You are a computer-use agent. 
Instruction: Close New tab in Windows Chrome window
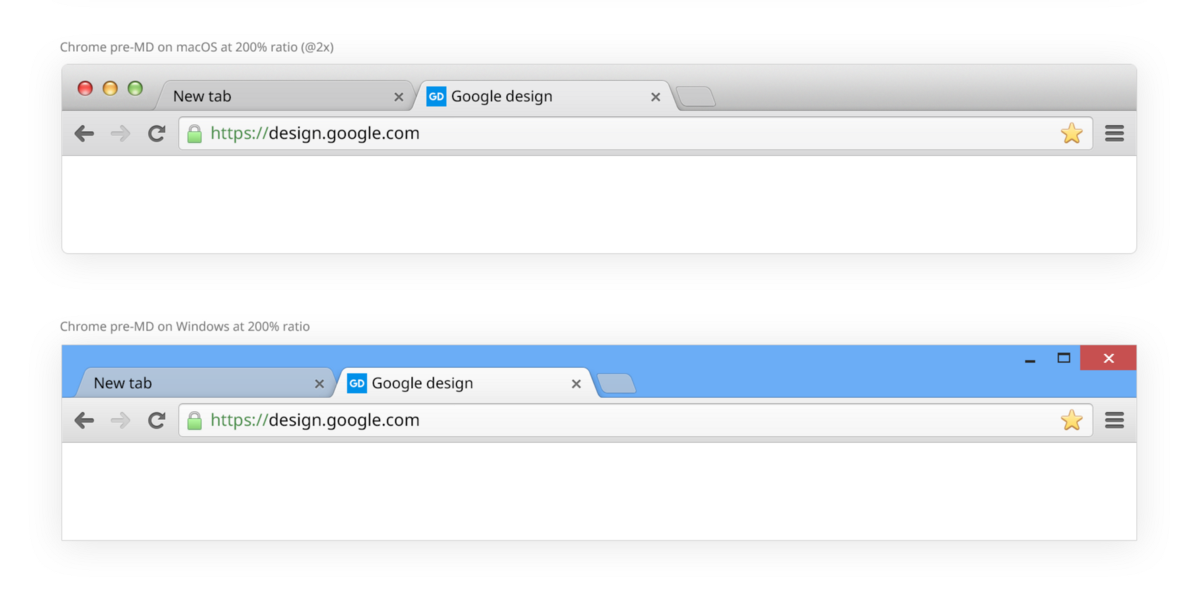pos(319,384)
